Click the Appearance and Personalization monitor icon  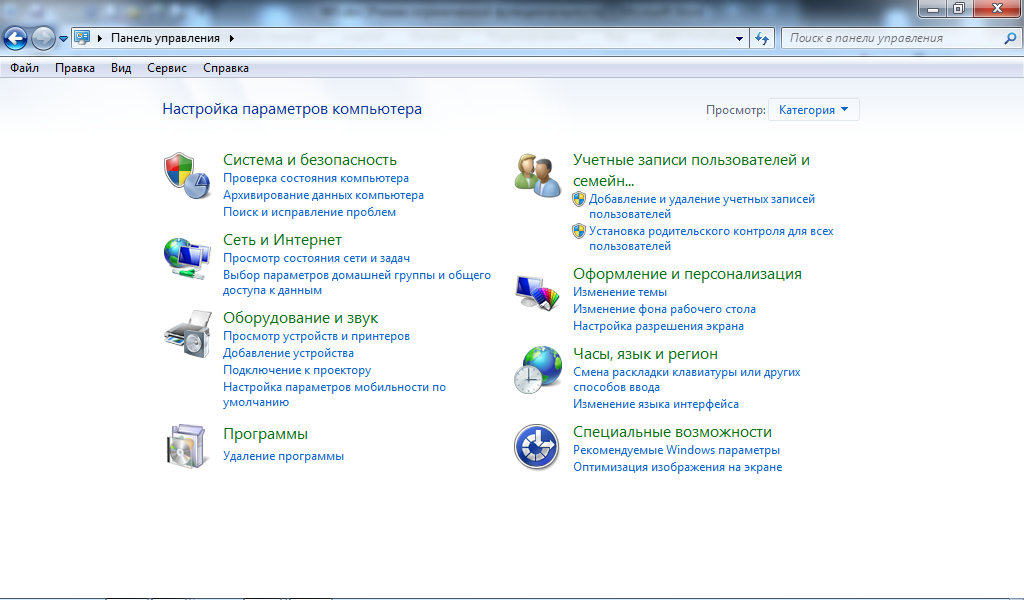point(537,292)
